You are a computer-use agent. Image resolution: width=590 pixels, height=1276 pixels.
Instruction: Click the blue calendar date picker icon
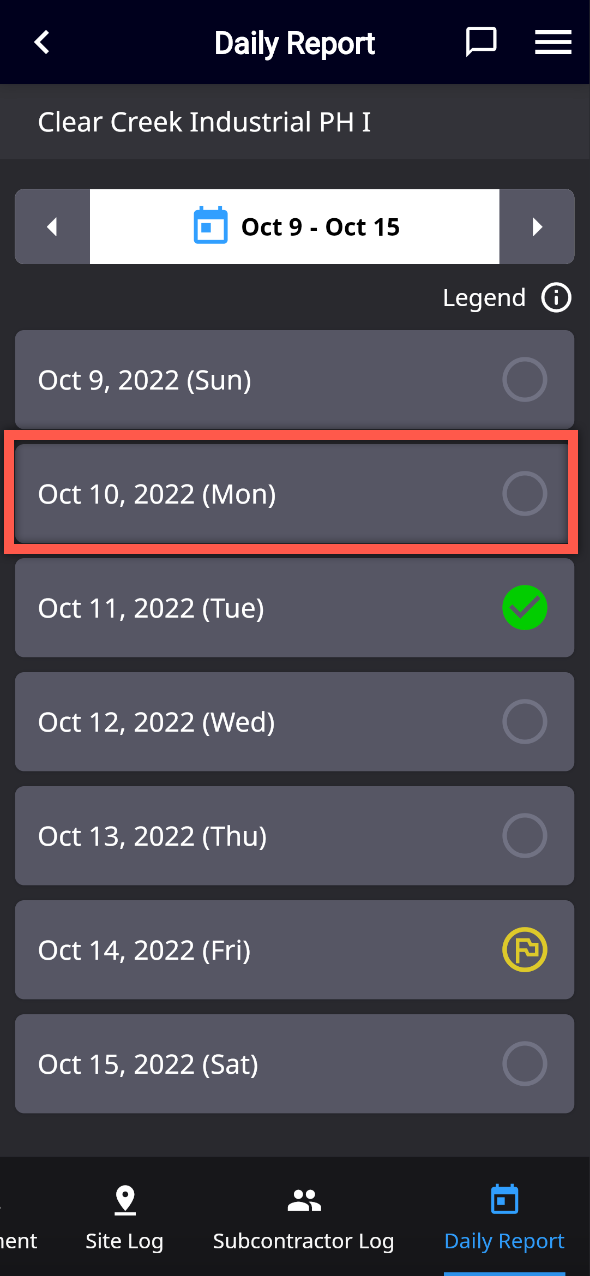[x=210, y=226]
